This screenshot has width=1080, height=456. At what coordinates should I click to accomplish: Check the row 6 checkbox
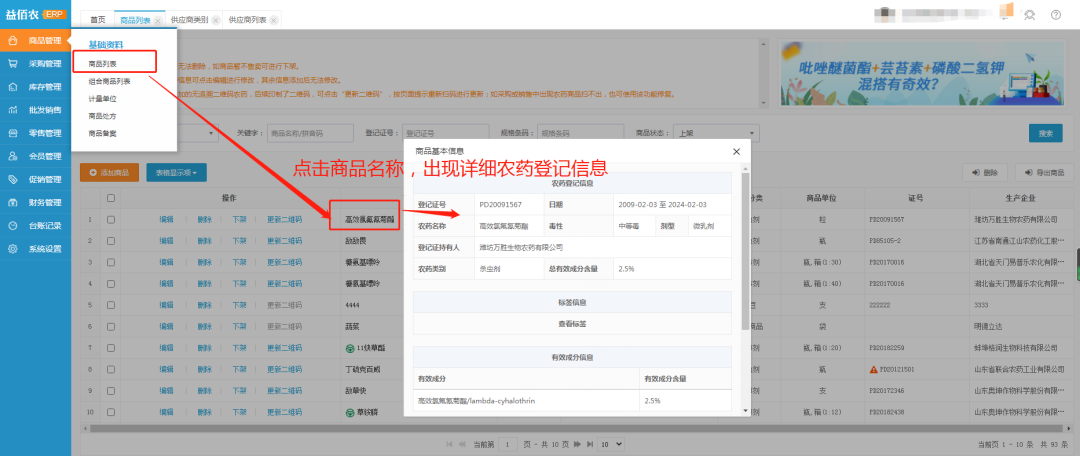click(x=111, y=327)
